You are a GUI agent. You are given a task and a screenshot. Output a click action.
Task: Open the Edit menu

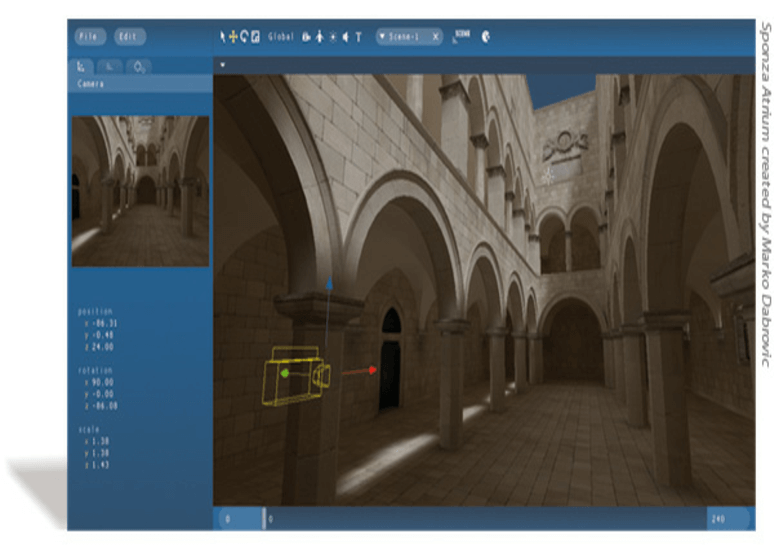click(128, 37)
